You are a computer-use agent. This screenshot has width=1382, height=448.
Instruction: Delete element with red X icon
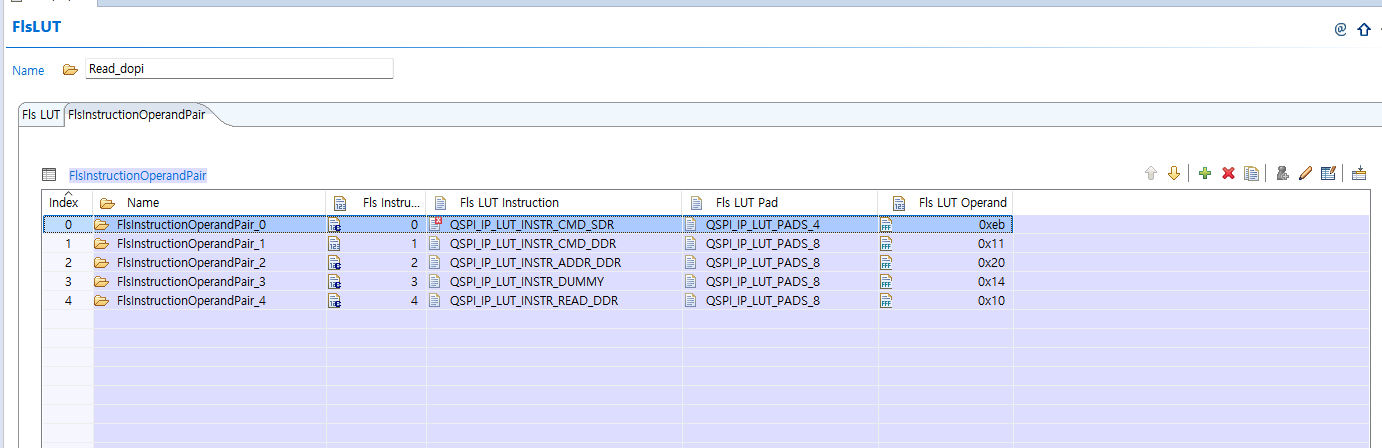pyautogui.click(x=1228, y=173)
